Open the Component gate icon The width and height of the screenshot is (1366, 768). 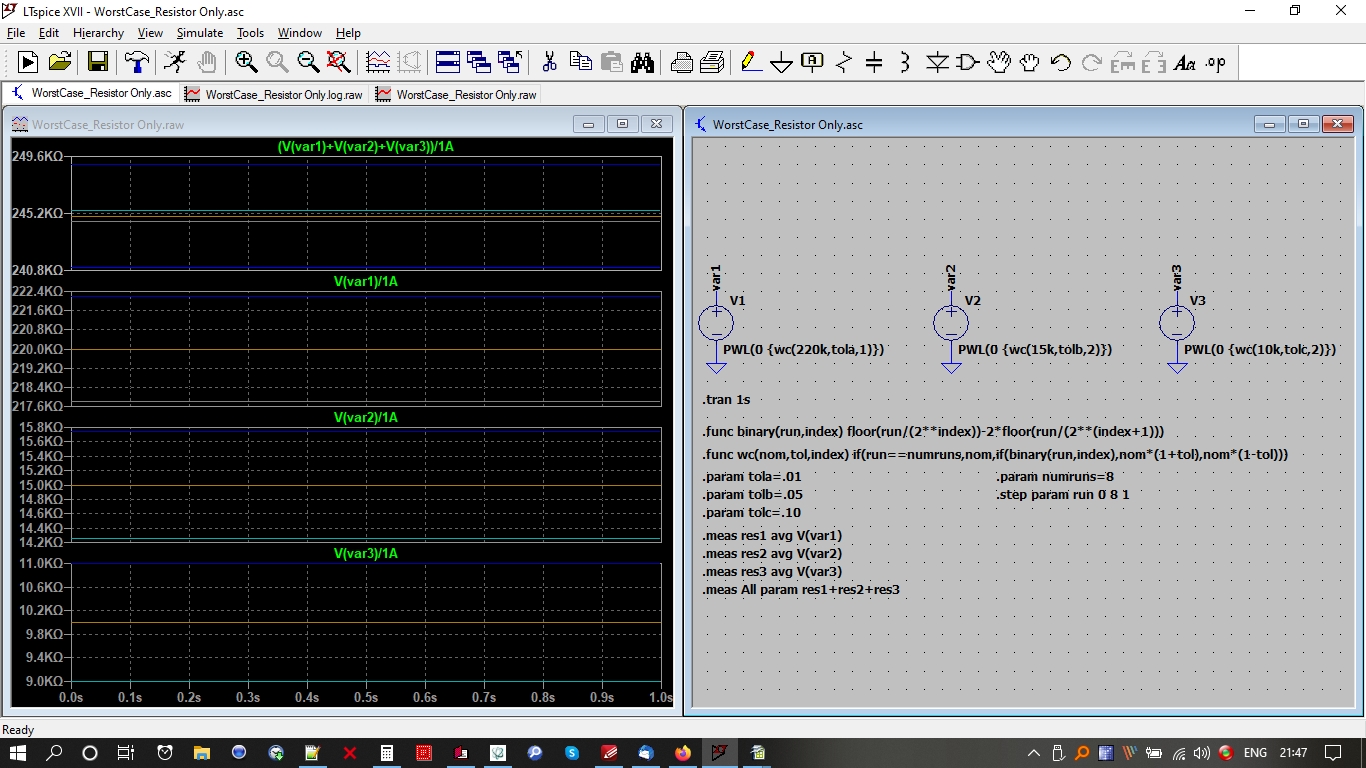click(967, 63)
